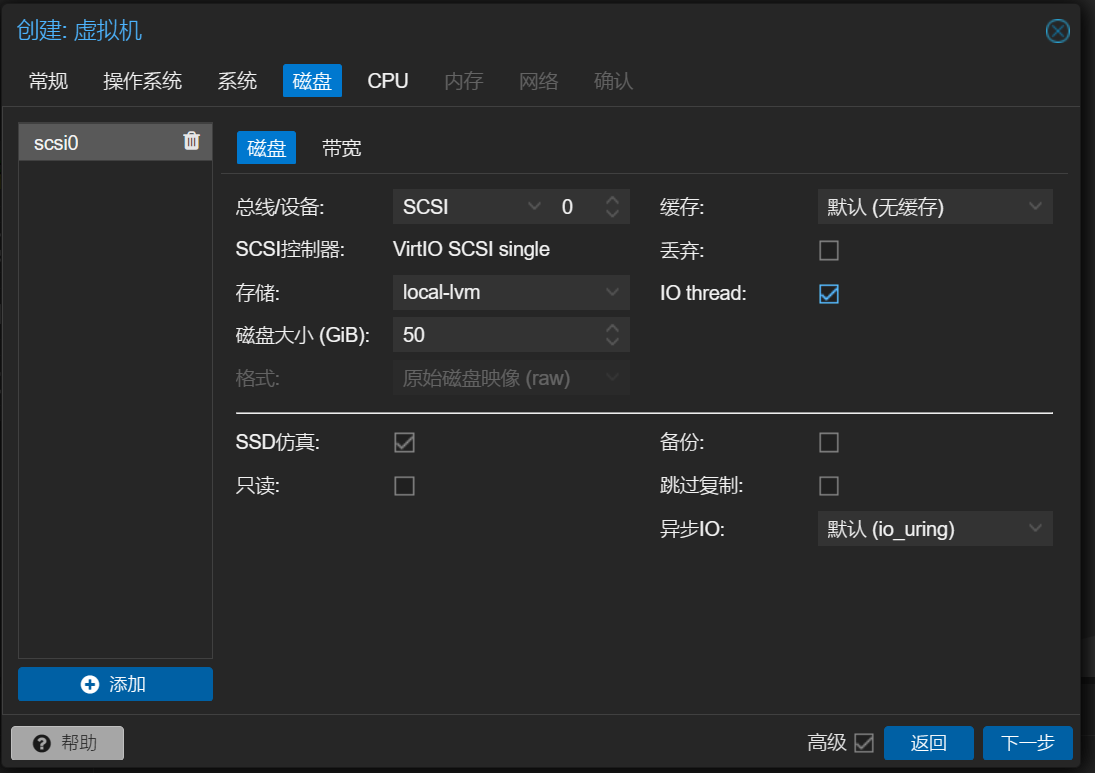The height and width of the screenshot is (773, 1095).
Task: Close the Create VM dialog
Action: (x=1057, y=31)
